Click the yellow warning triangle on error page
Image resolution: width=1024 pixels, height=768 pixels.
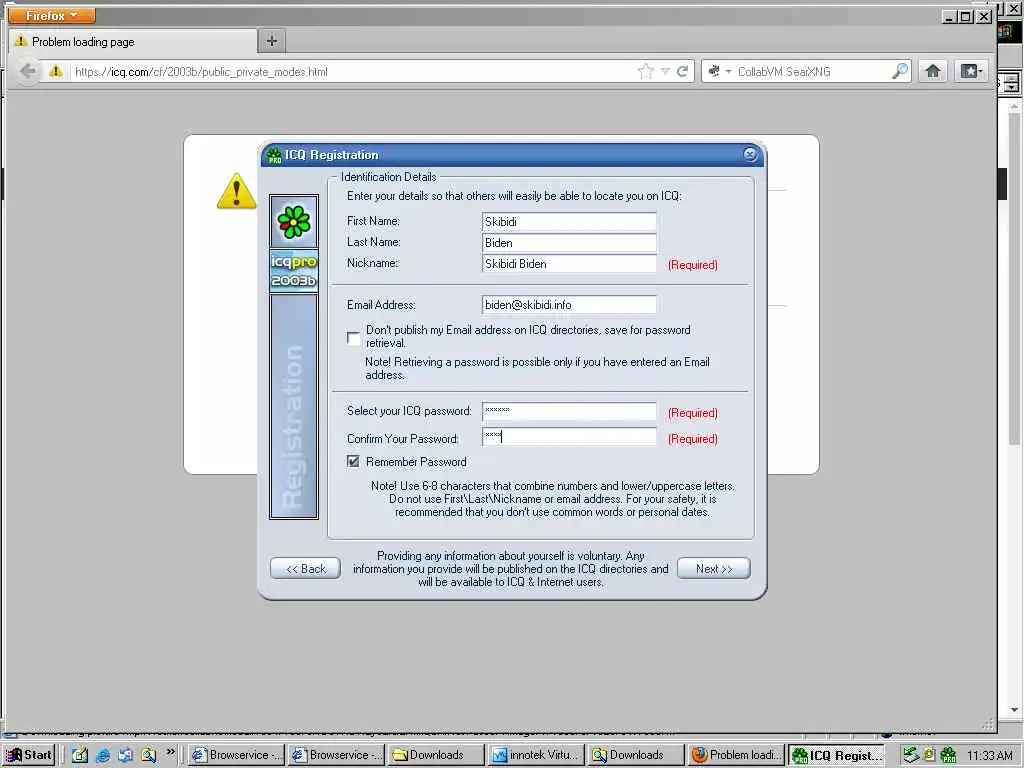point(236,191)
